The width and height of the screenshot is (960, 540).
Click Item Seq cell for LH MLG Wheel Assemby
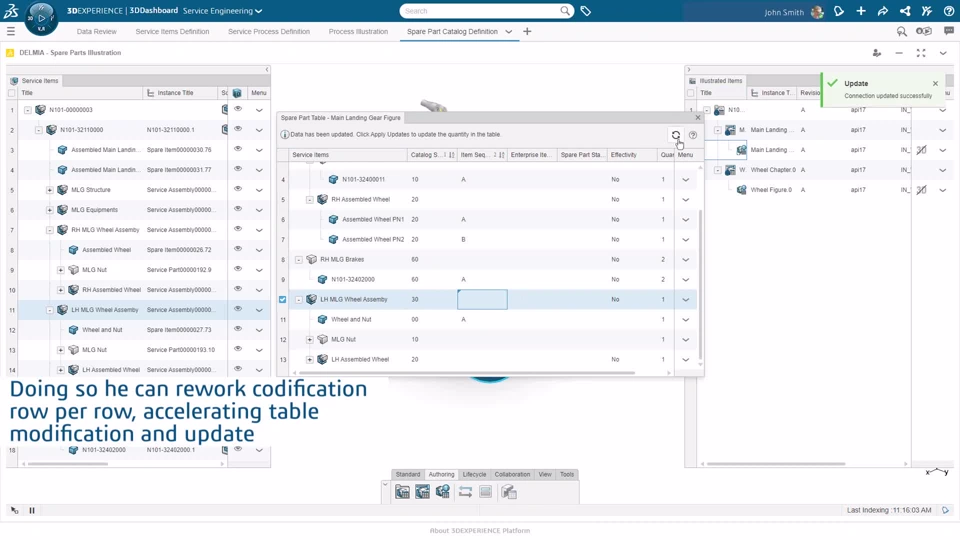pyautogui.click(x=482, y=299)
